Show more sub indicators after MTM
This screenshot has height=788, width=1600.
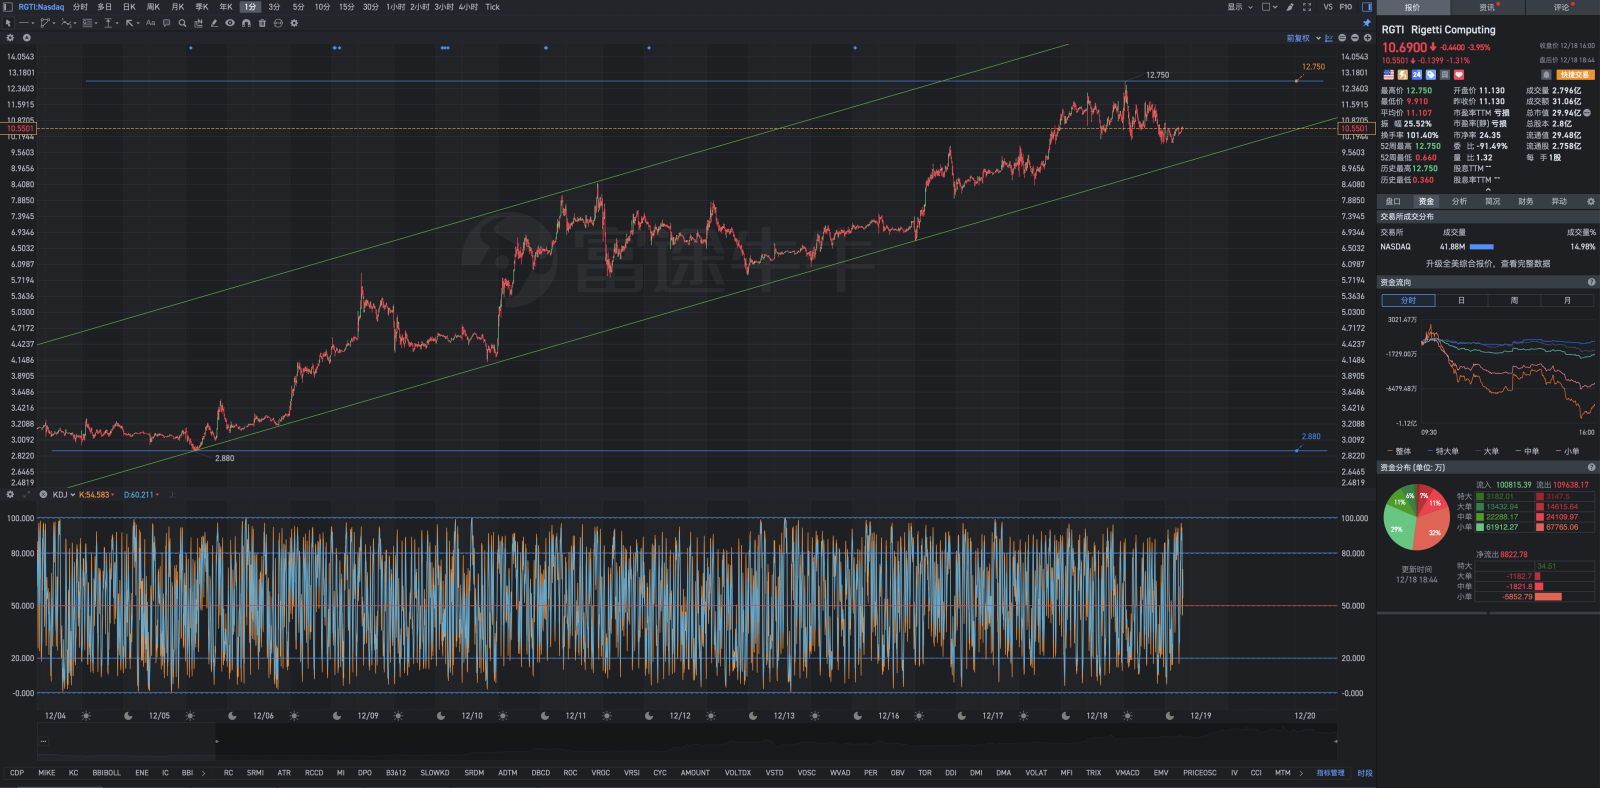(x=1301, y=773)
